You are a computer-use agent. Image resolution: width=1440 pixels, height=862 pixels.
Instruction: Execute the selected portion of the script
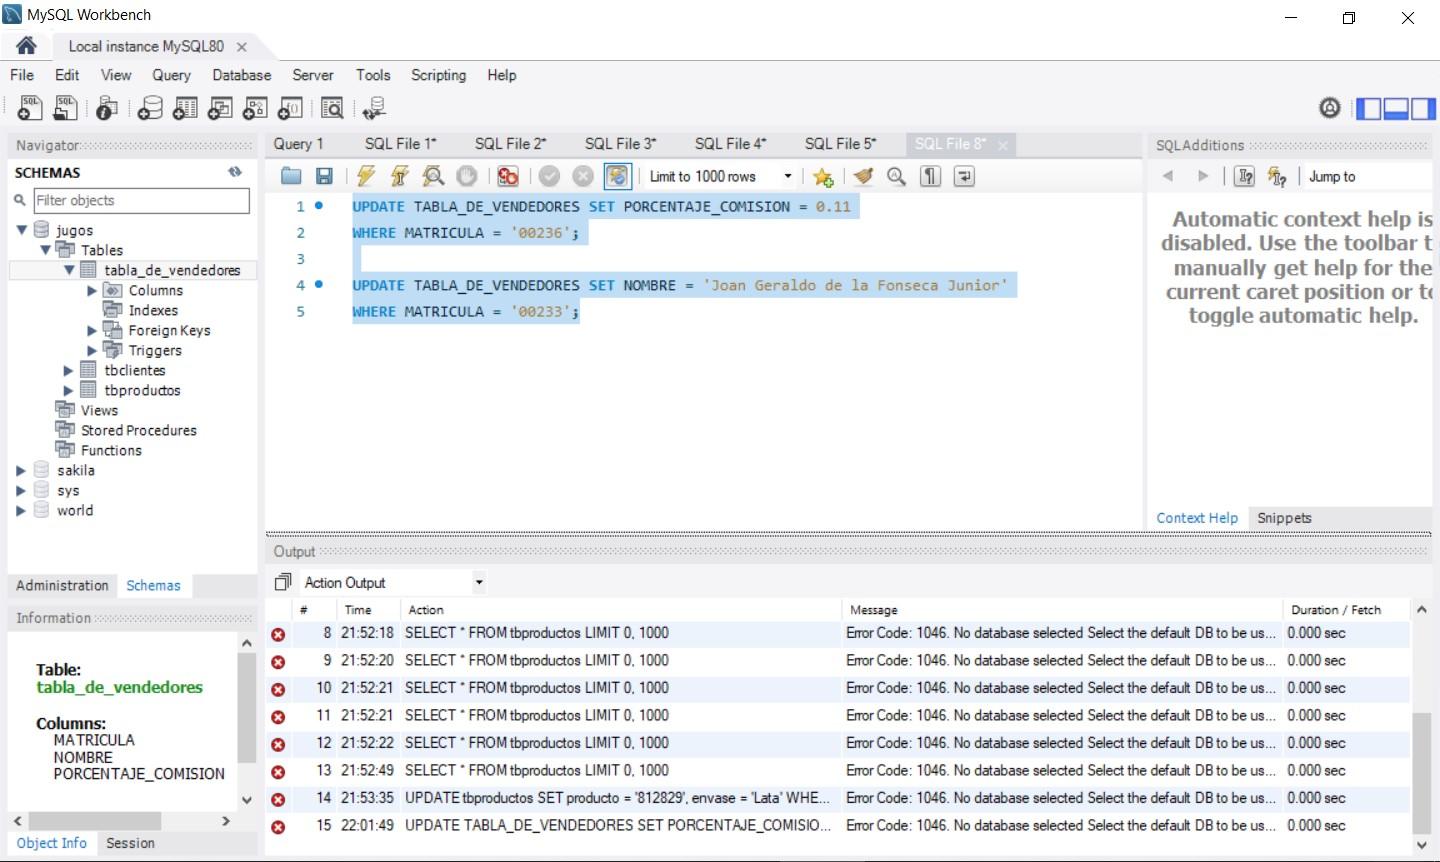pyautogui.click(x=366, y=176)
